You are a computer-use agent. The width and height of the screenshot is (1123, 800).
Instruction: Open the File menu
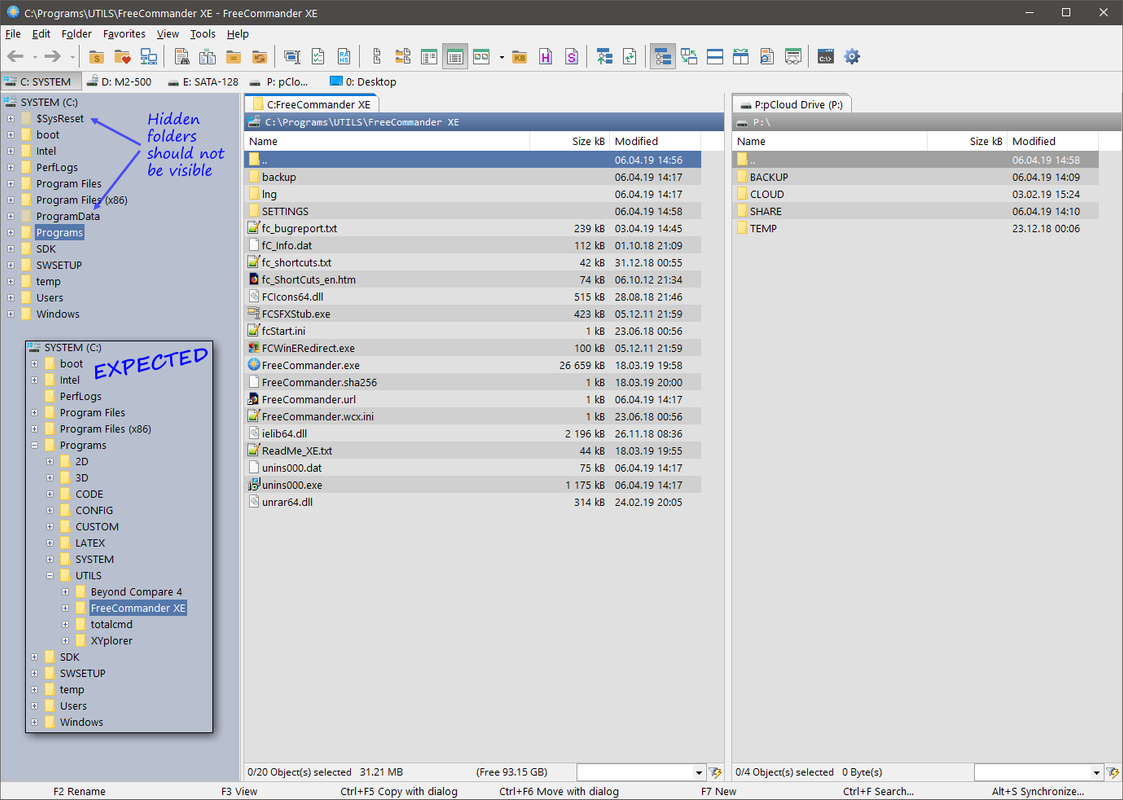13,34
